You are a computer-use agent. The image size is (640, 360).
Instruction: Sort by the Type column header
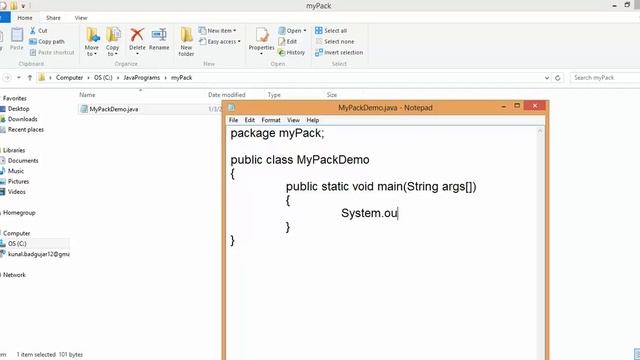[274, 95]
